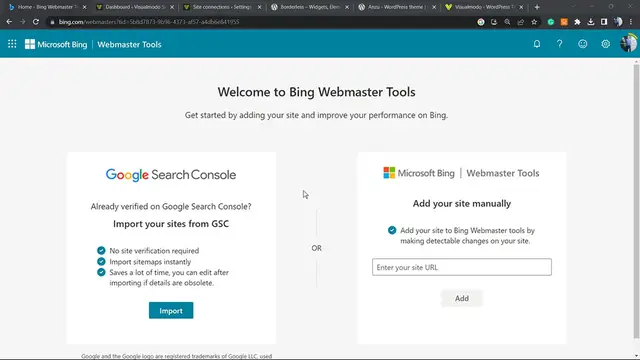Click the page vertical scrollbar

pos(636,201)
